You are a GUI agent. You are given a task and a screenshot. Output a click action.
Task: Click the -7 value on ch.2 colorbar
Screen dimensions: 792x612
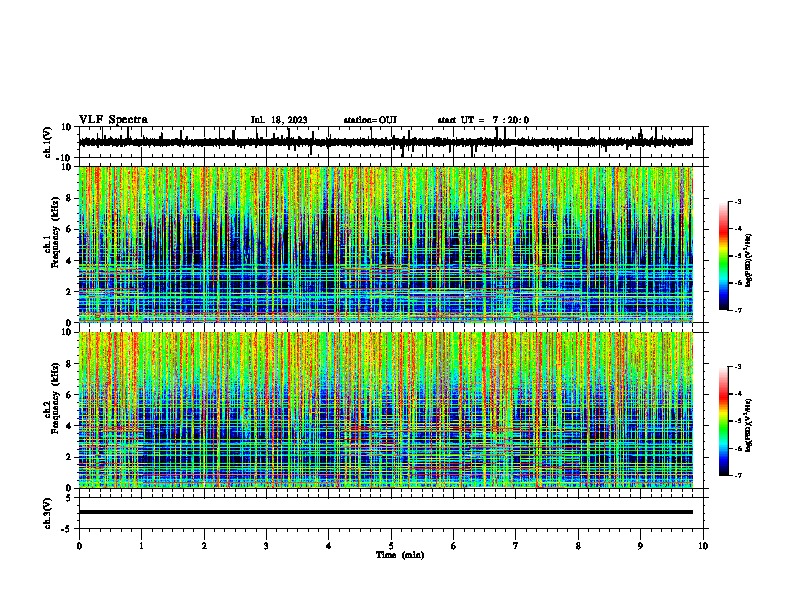pyautogui.click(x=737, y=475)
